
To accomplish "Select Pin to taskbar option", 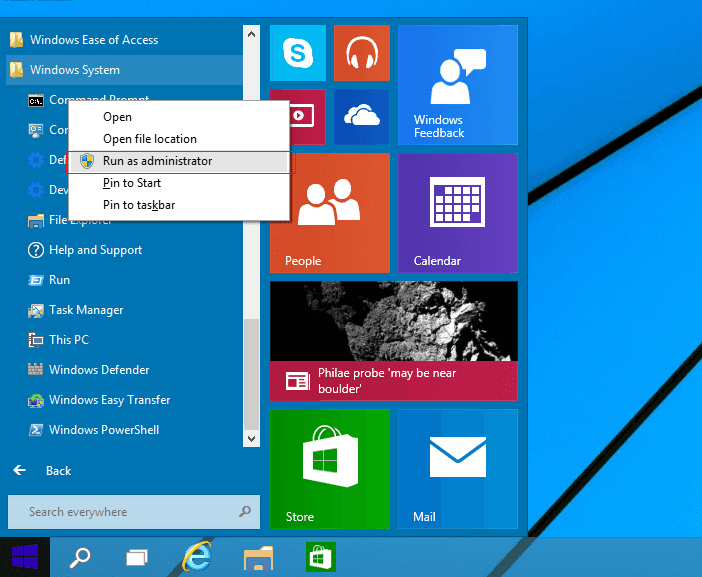I will 139,205.
